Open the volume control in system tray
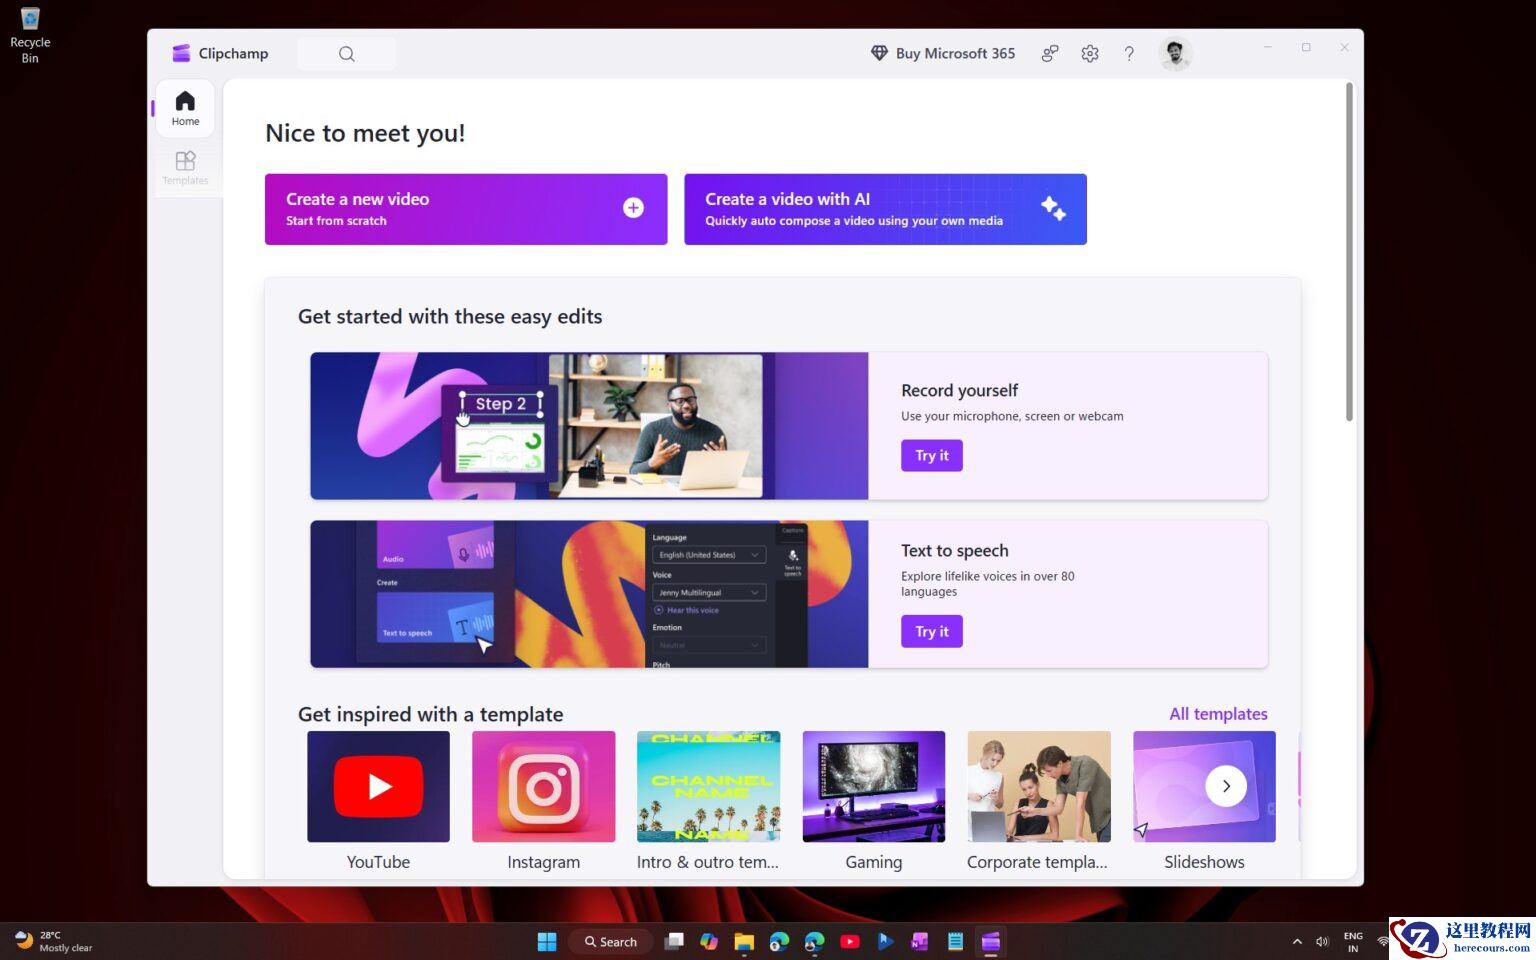The width and height of the screenshot is (1536, 960). pos(1322,941)
